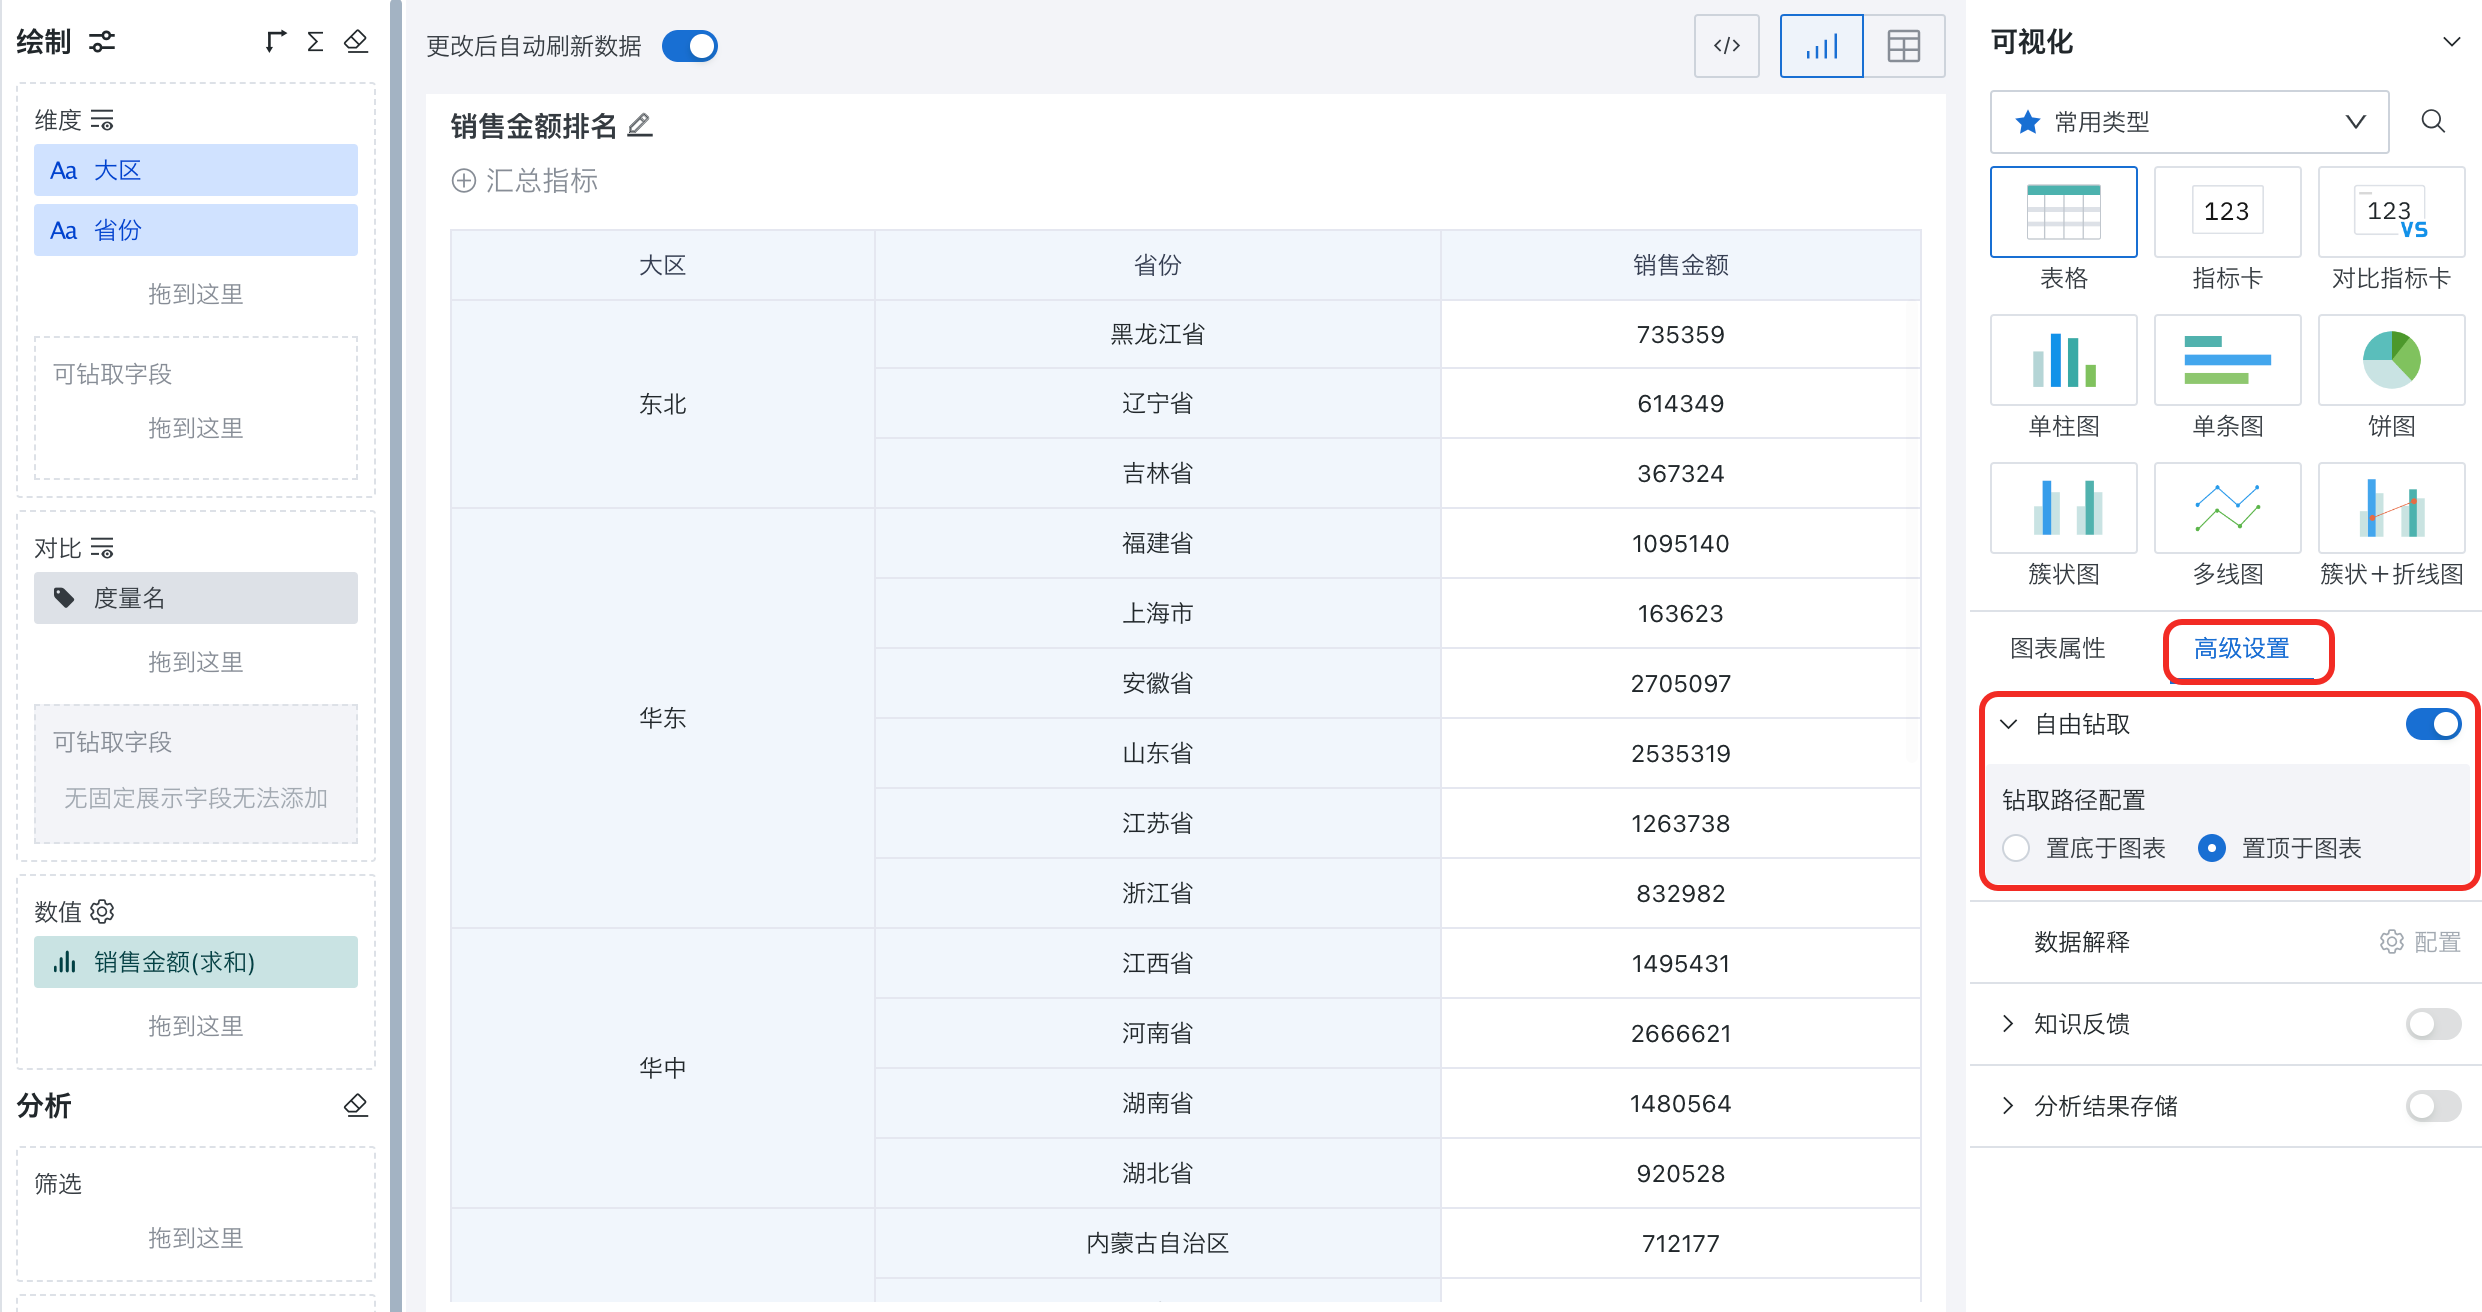The height and width of the screenshot is (1312, 2482).
Task: Open the 常用类型 dropdown
Action: [2189, 122]
